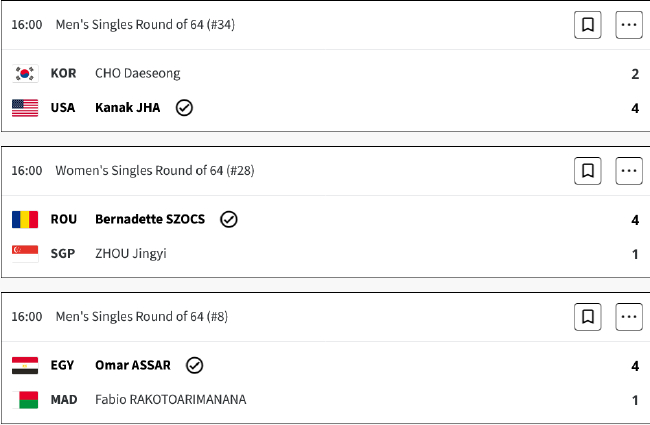Click the Egypt flag icon
The width and height of the screenshot is (650, 425).
click(25, 365)
